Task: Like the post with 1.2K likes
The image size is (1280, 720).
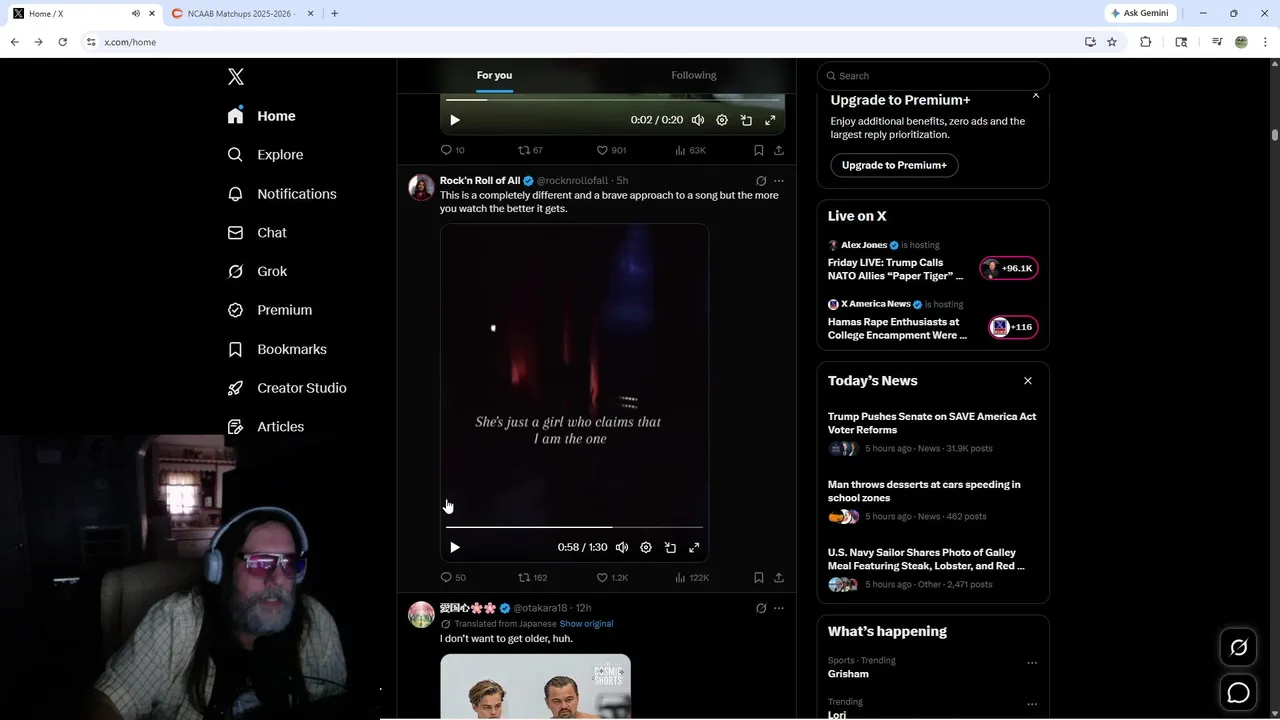Action: coord(612,577)
